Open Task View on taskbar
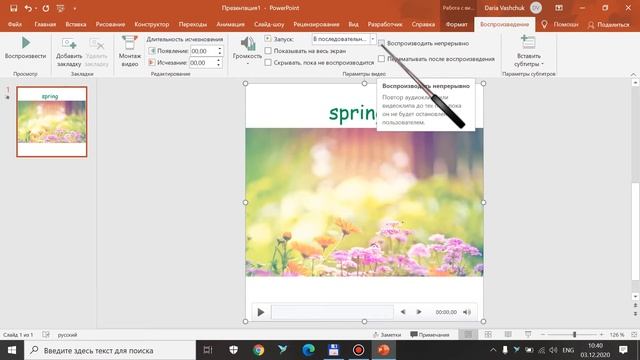This screenshot has height=360, width=640. 208,350
